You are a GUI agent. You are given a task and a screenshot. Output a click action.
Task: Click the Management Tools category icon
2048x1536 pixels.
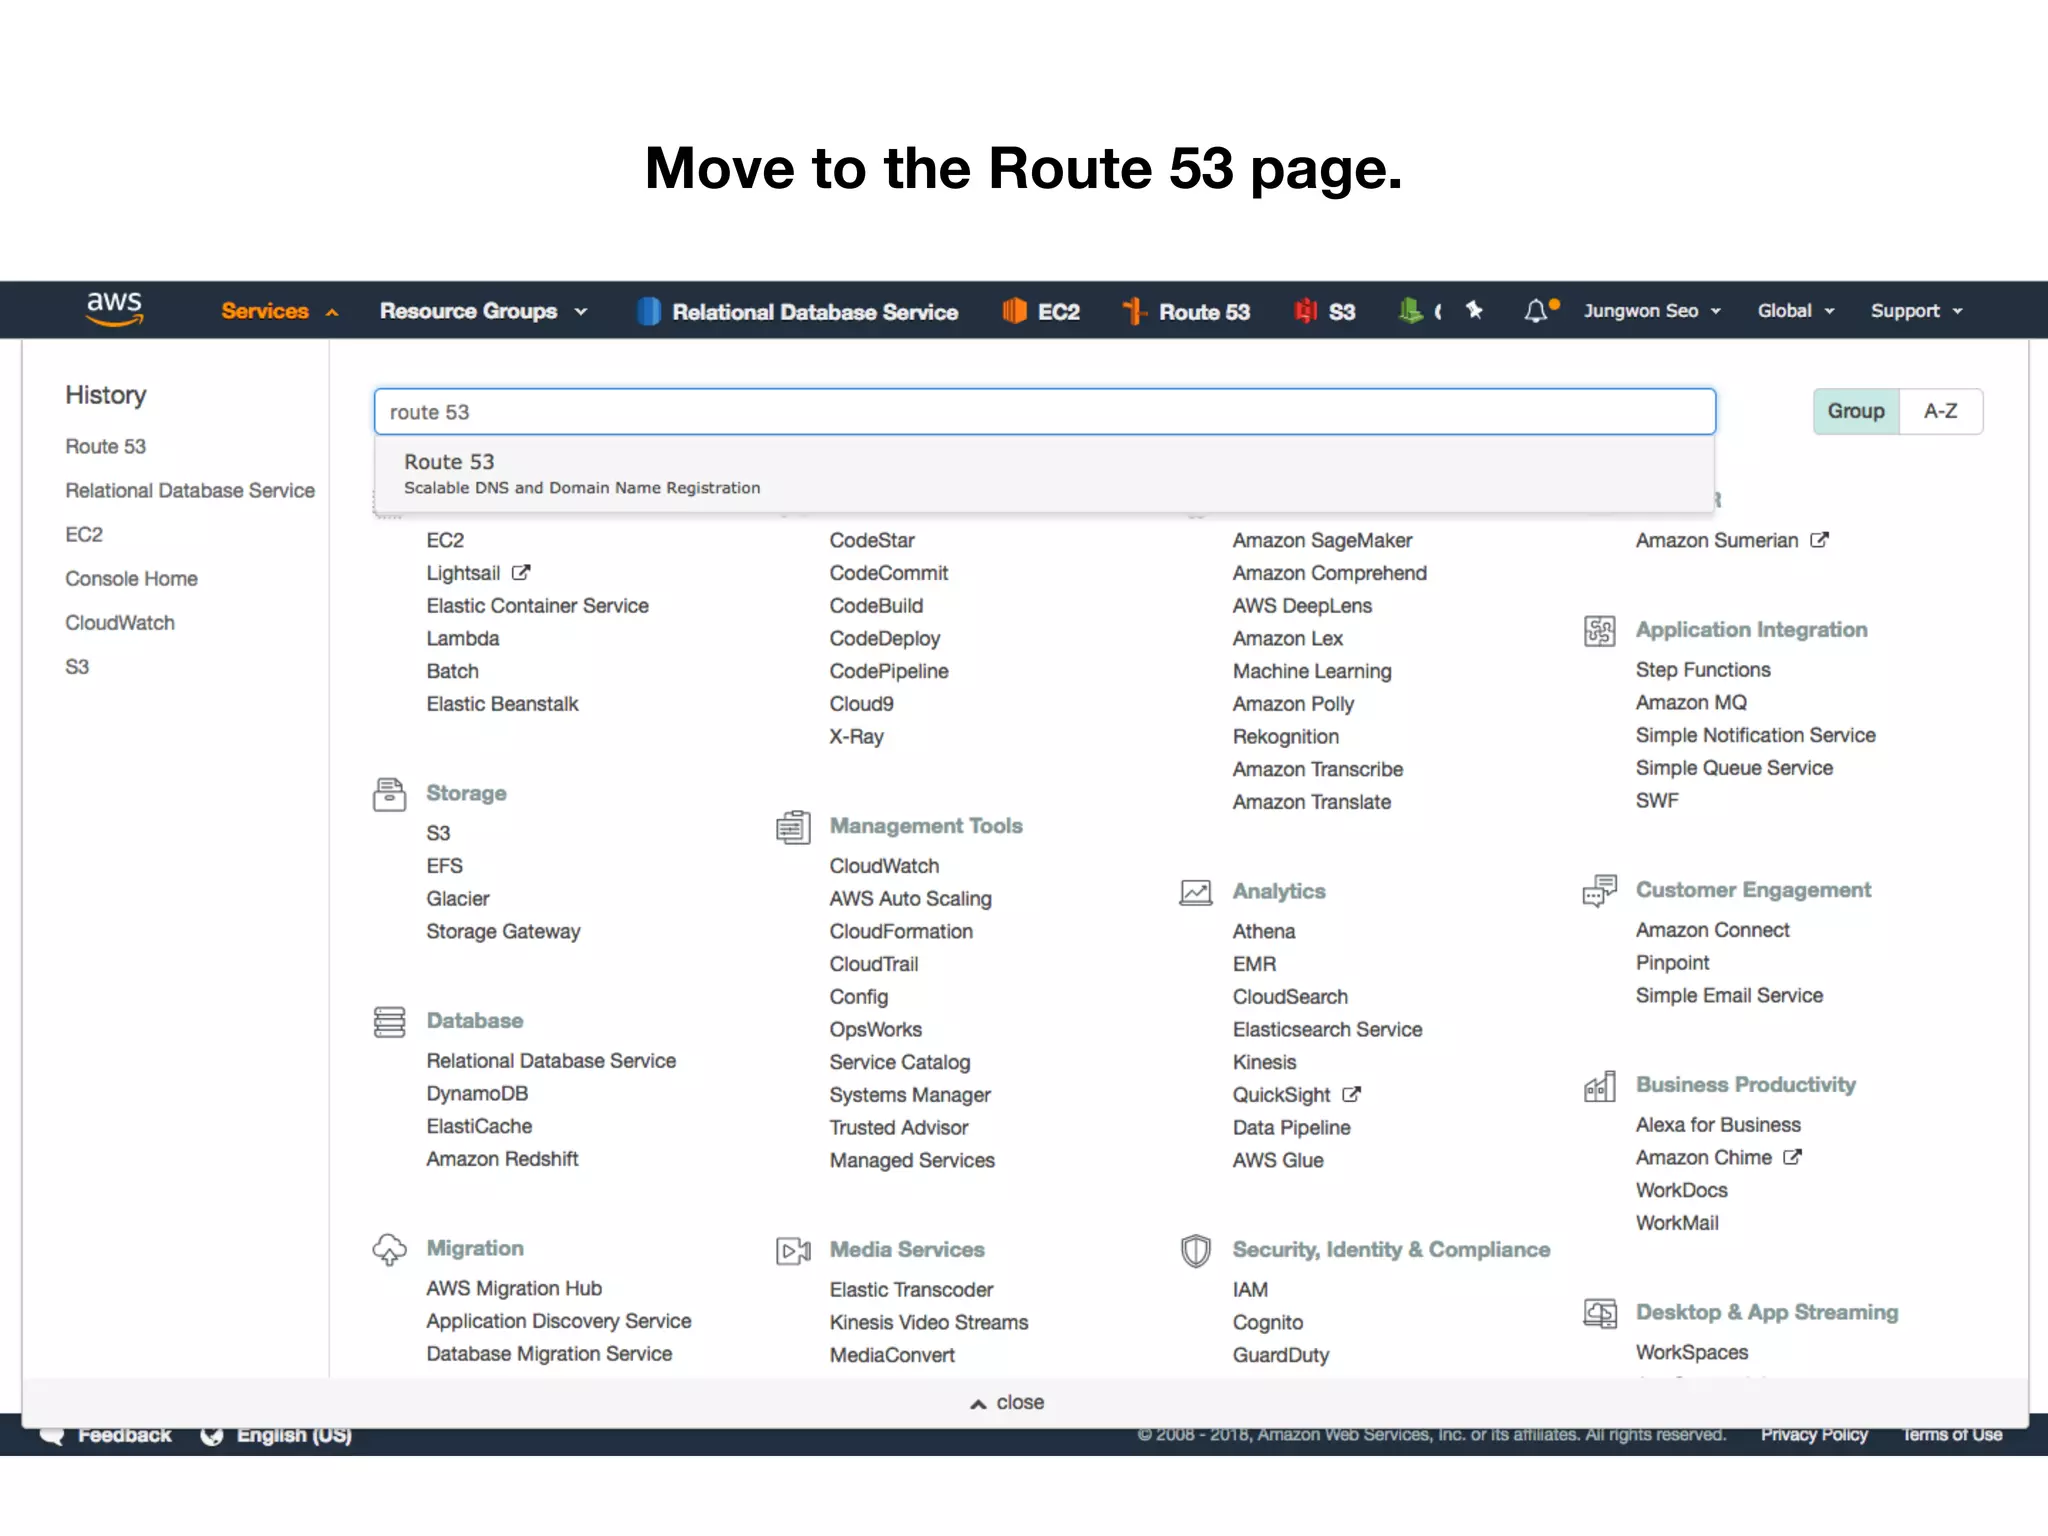[x=793, y=827]
